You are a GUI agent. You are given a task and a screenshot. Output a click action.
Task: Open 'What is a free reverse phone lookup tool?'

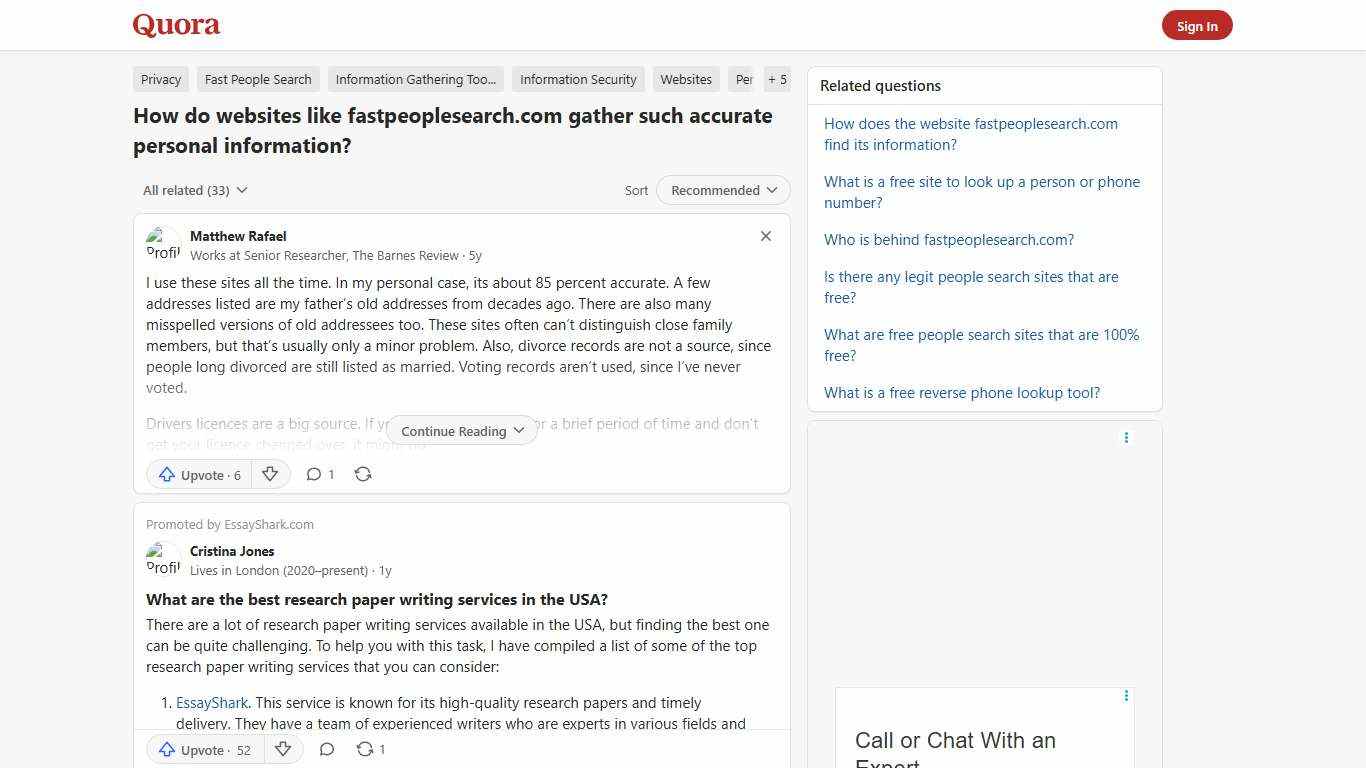961,393
